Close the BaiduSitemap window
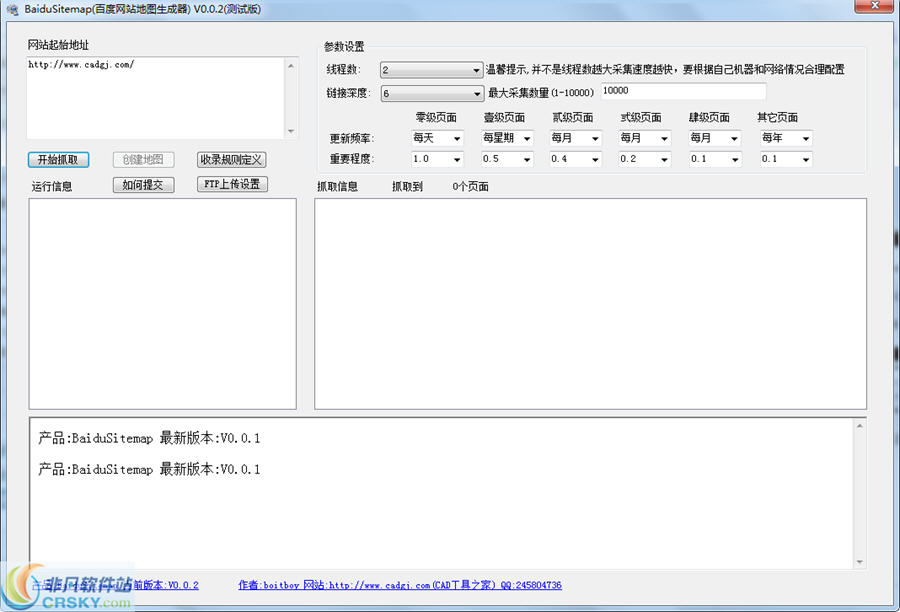This screenshot has width=900, height=612. [874, 6]
